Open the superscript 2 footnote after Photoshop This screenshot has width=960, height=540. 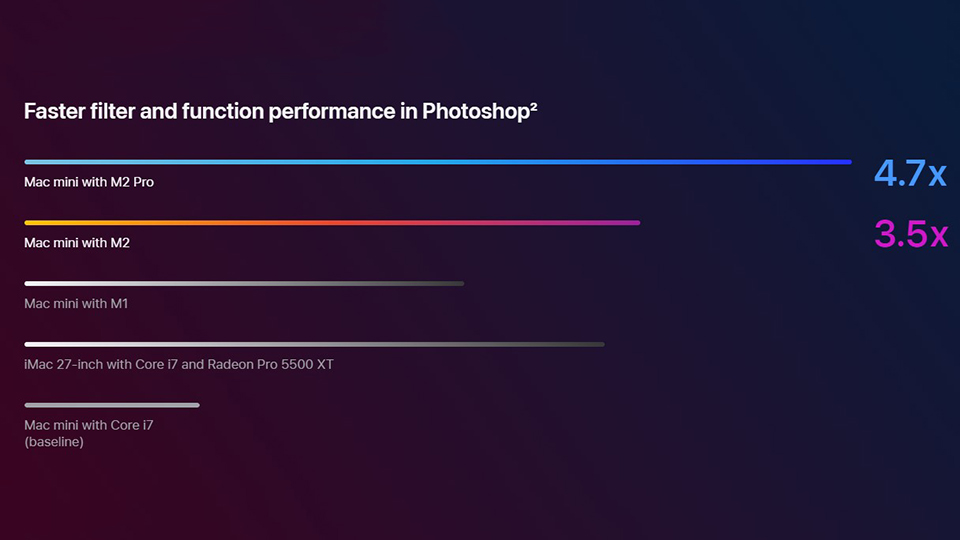(534, 106)
